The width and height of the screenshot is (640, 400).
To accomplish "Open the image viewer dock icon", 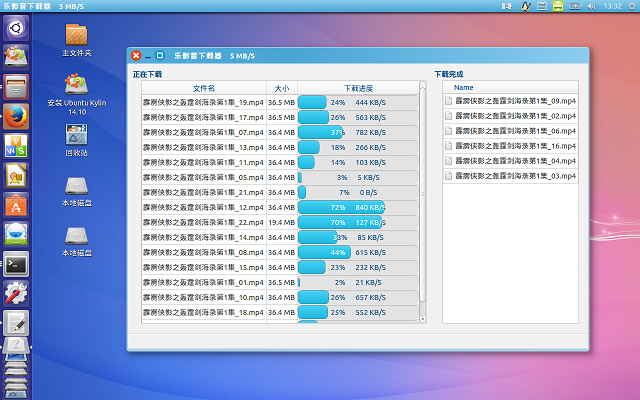I will (16, 176).
